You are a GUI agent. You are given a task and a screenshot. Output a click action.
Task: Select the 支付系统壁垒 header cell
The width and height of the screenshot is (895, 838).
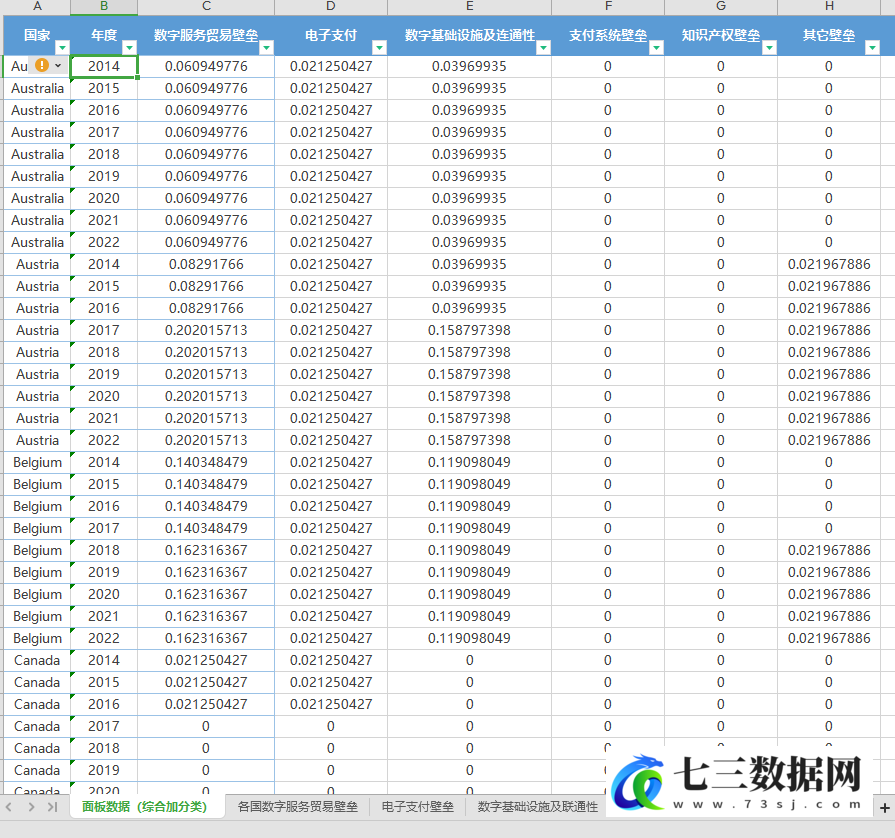click(608, 35)
